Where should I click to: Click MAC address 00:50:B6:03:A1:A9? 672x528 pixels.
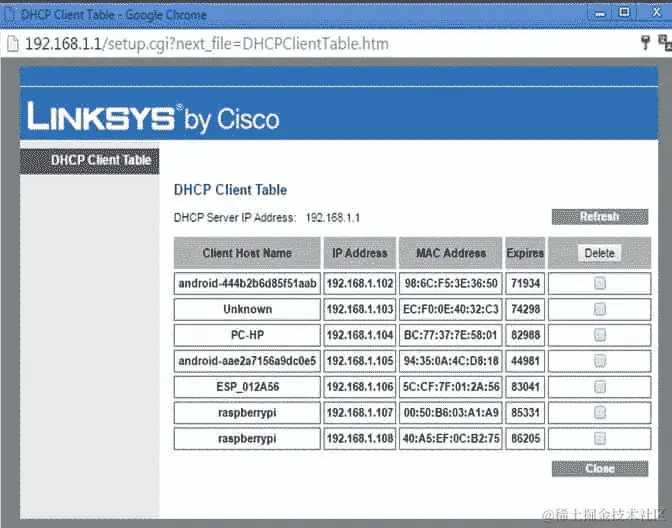point(451,413)
